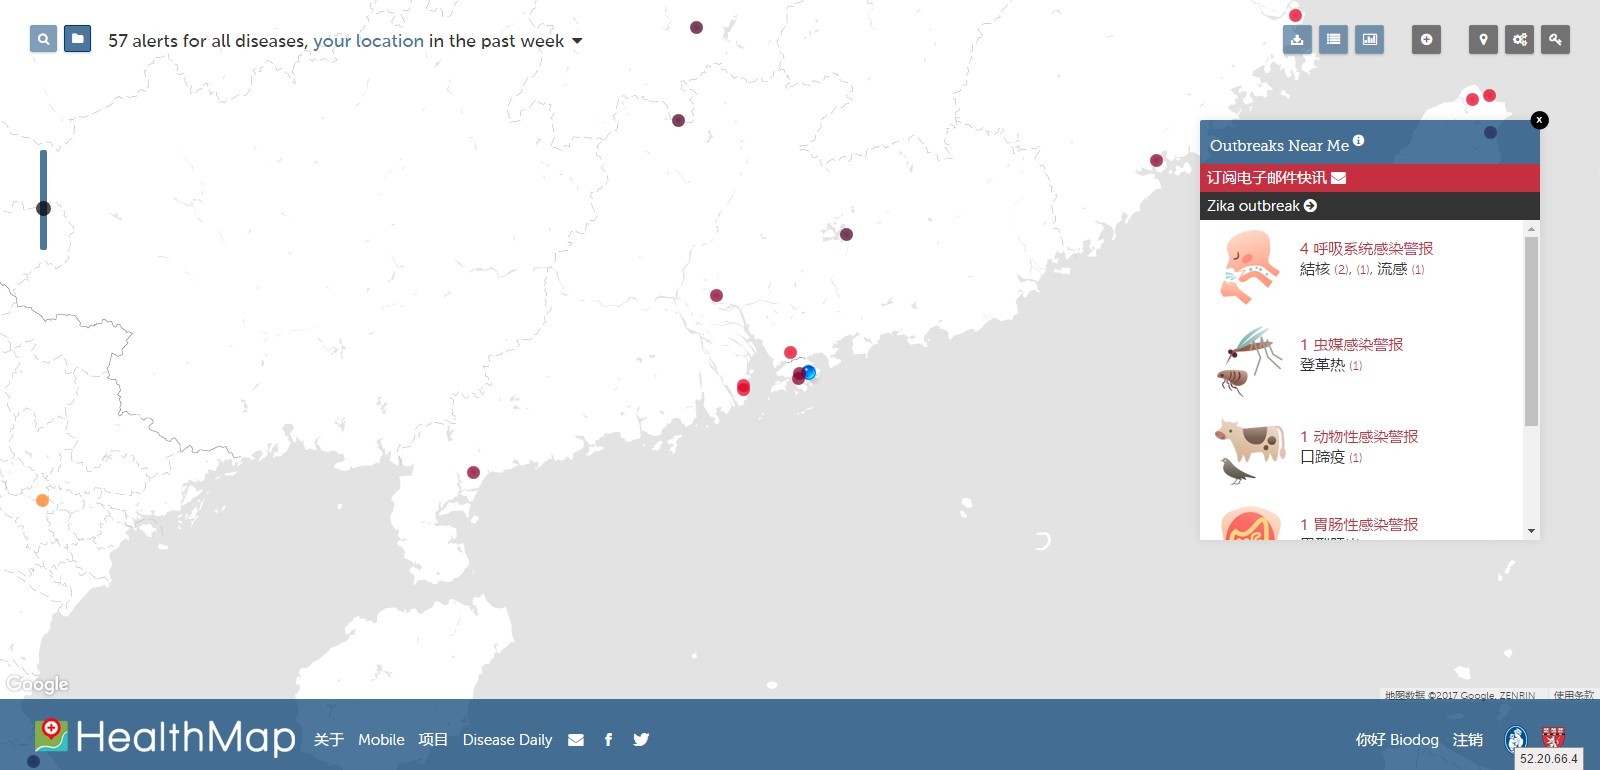This screenshot has width=1600, height=770.
Task: Open the Twitter icon in footer
Action: (x=641, y=740)
